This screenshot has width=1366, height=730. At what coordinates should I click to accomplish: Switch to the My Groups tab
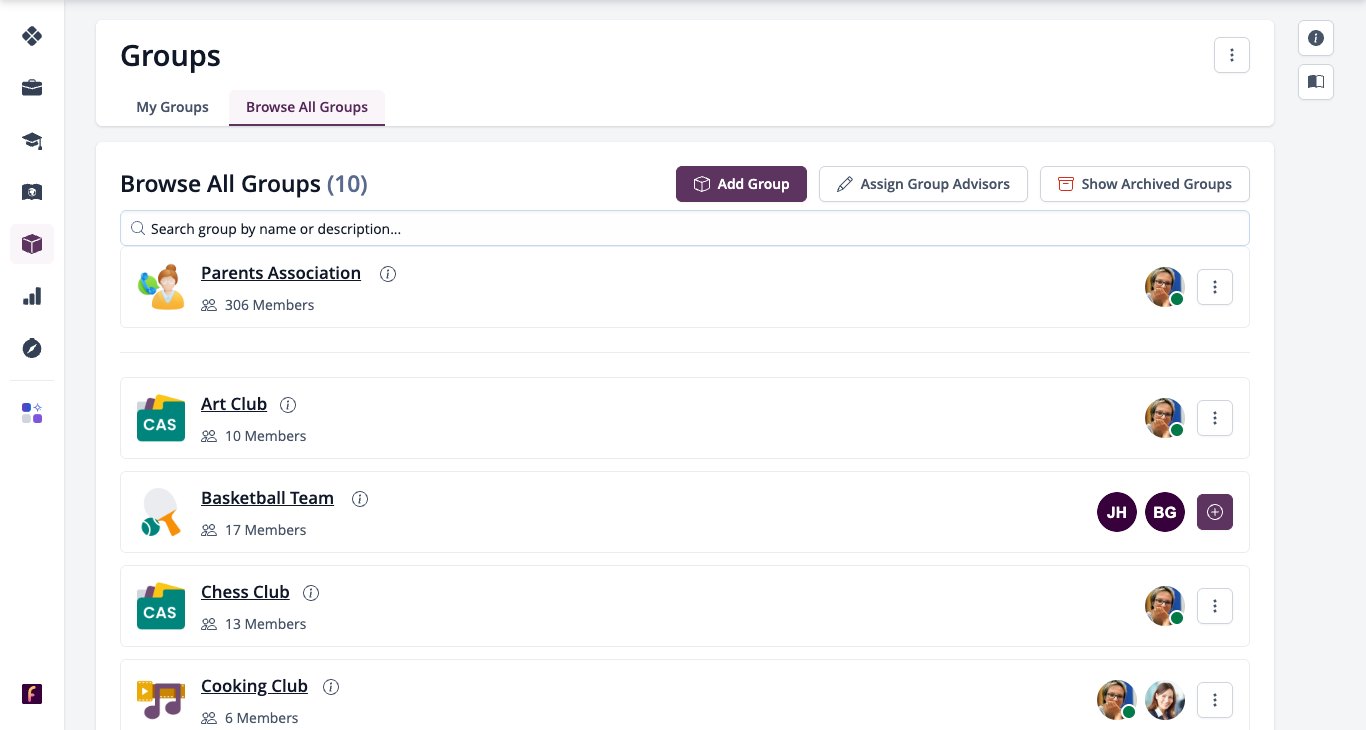pyautogui.click(x=172, y=107)
